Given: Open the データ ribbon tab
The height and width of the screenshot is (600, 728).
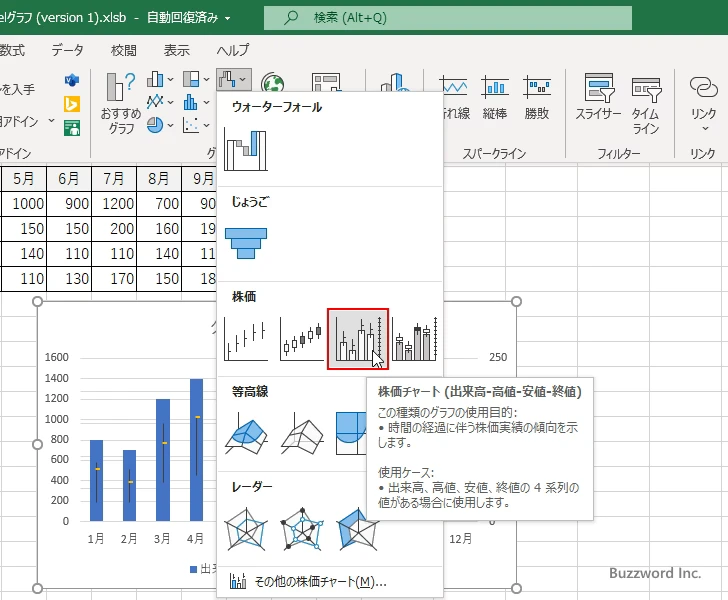Looking at the screenshot, I should click(67, 50).
